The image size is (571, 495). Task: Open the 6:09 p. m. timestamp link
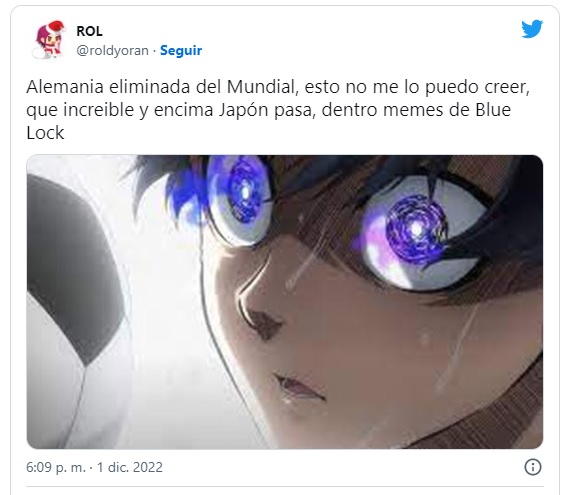56,467
